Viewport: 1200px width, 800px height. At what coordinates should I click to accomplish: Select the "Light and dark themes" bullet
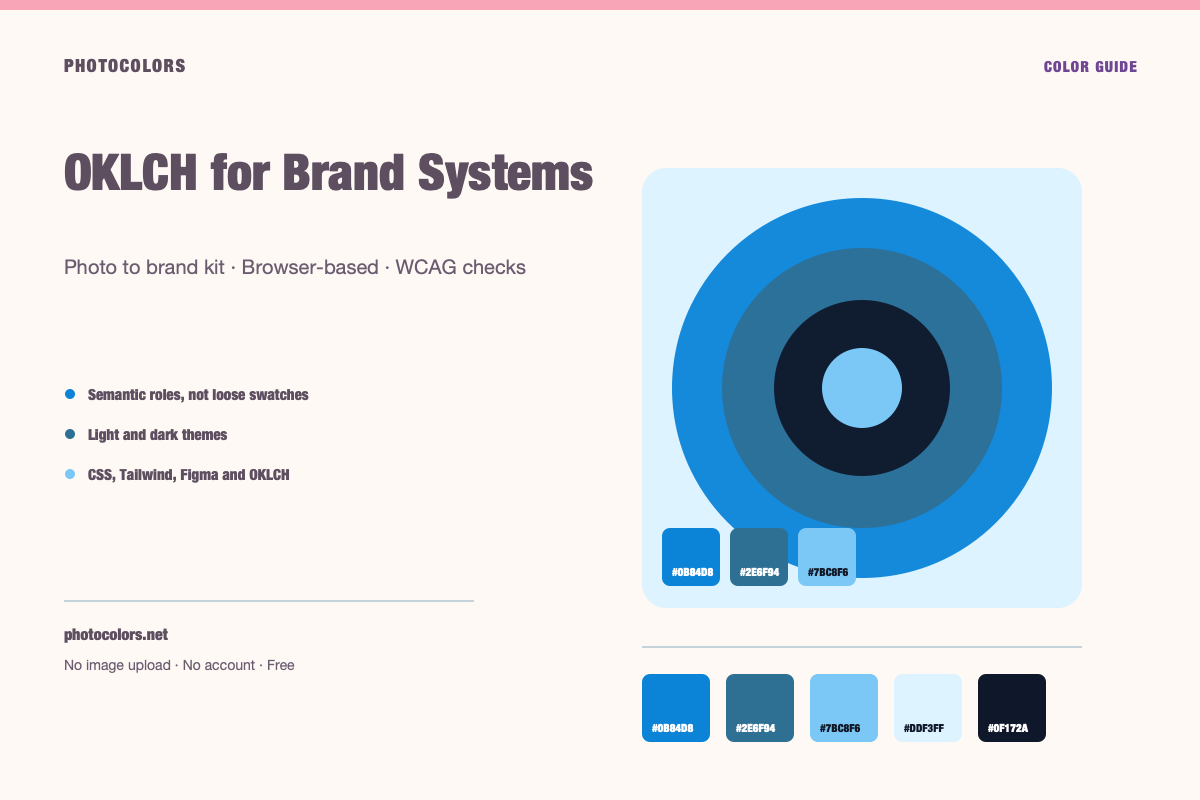pyautogui.click(x=157, y=435)
